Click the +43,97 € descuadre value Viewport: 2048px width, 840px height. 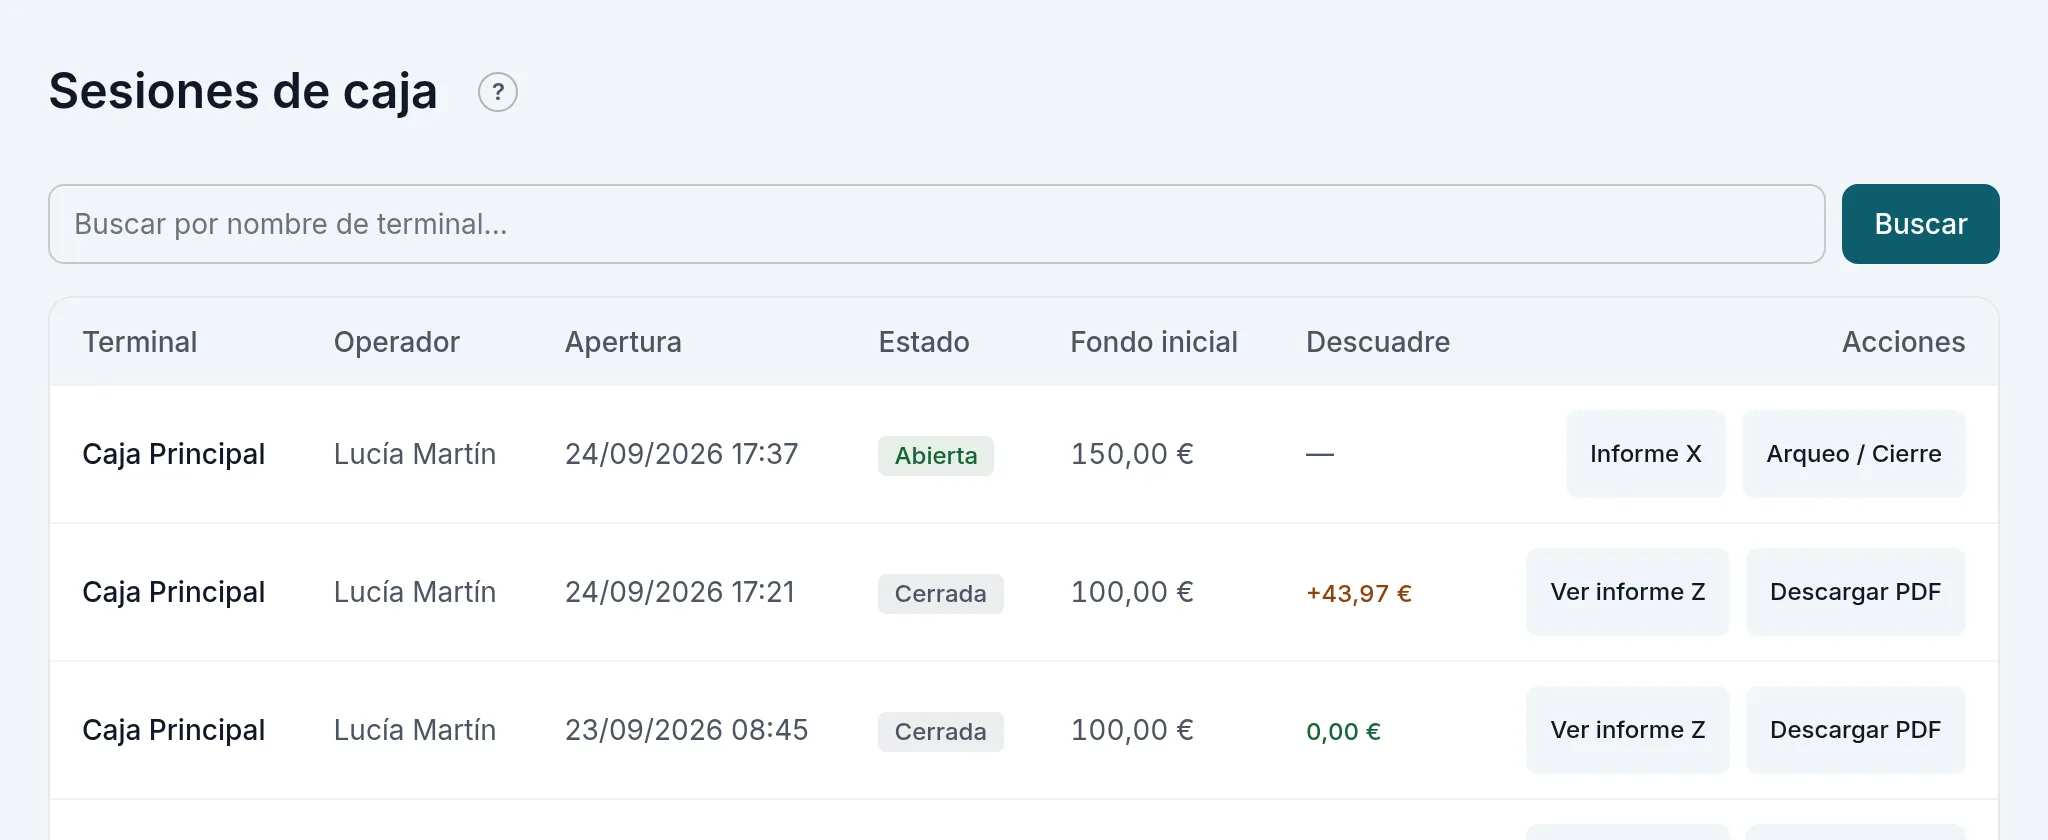click(x=1359, y=594)
